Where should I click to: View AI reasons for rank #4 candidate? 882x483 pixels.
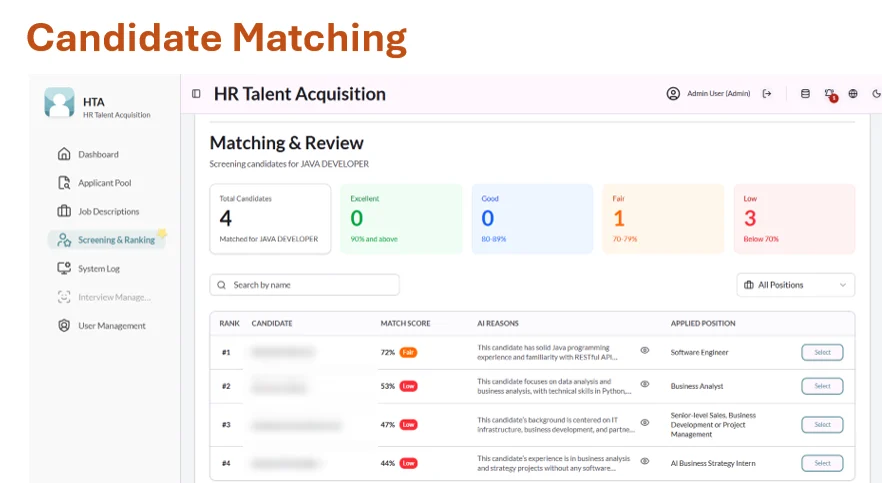tap(645, 461)
